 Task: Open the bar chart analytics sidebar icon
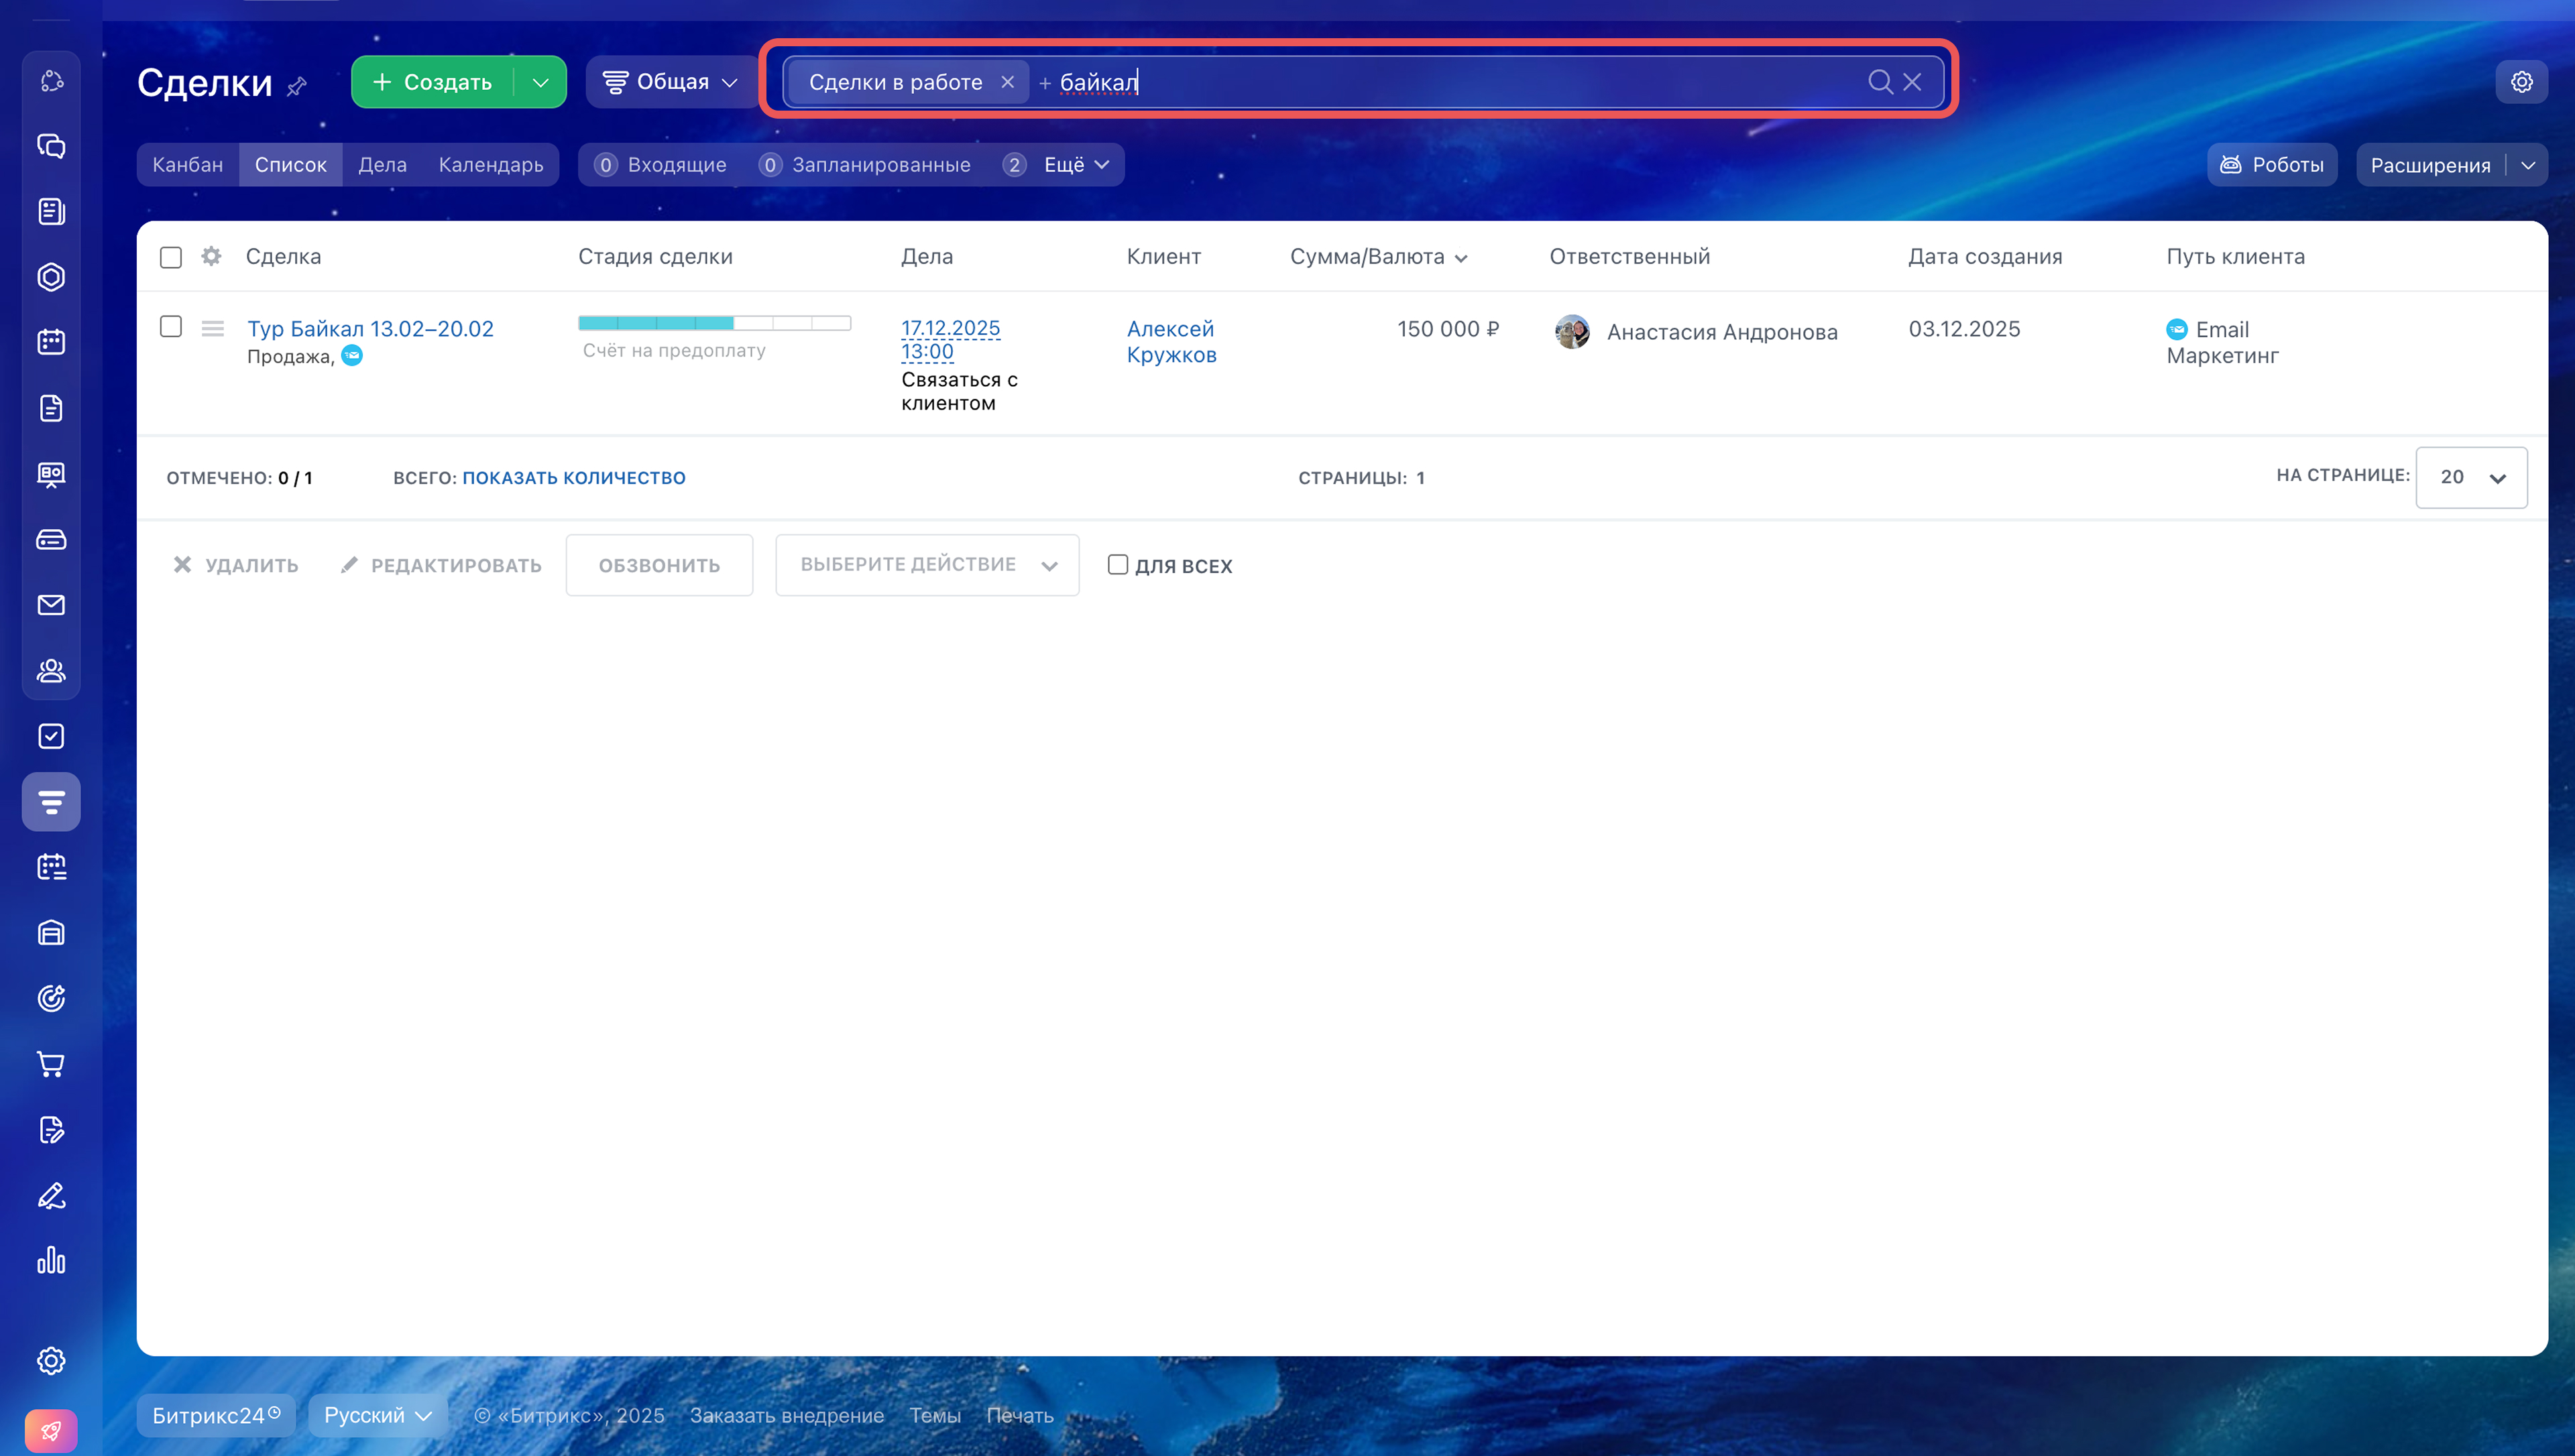click(51, 1260)
